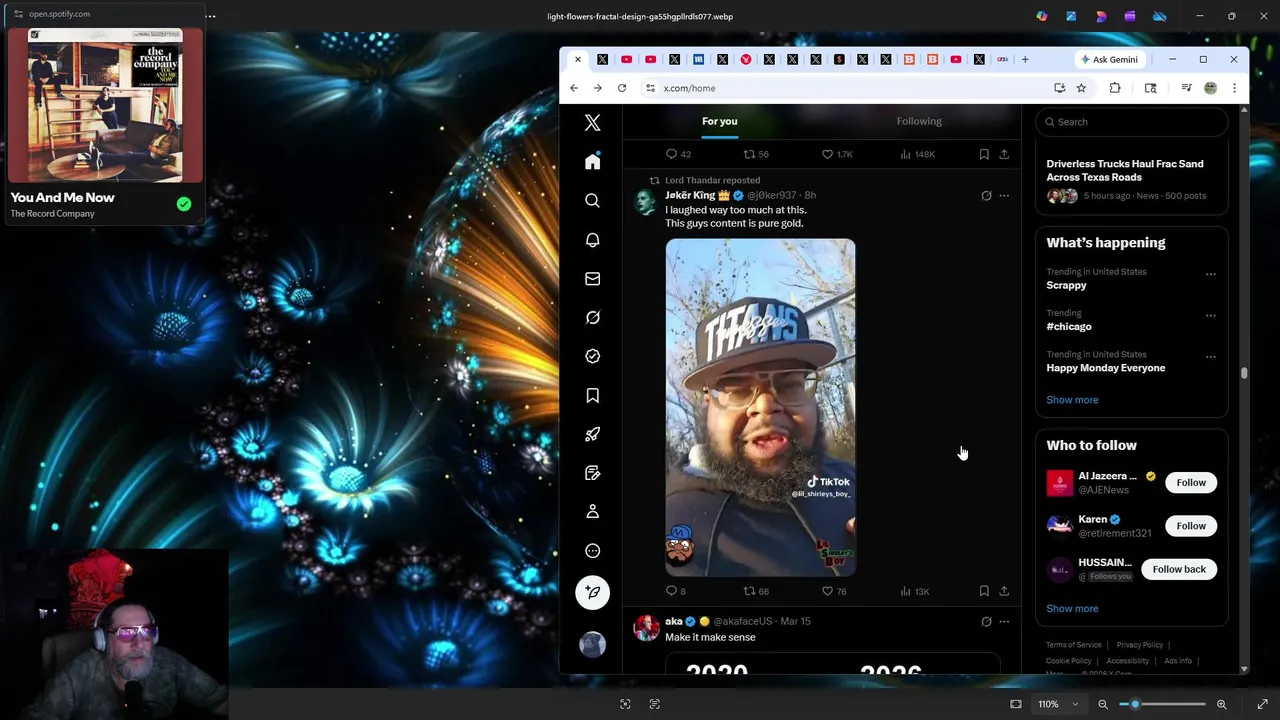Open the Notifications bell in X sidebar

(x=592, y=240)
